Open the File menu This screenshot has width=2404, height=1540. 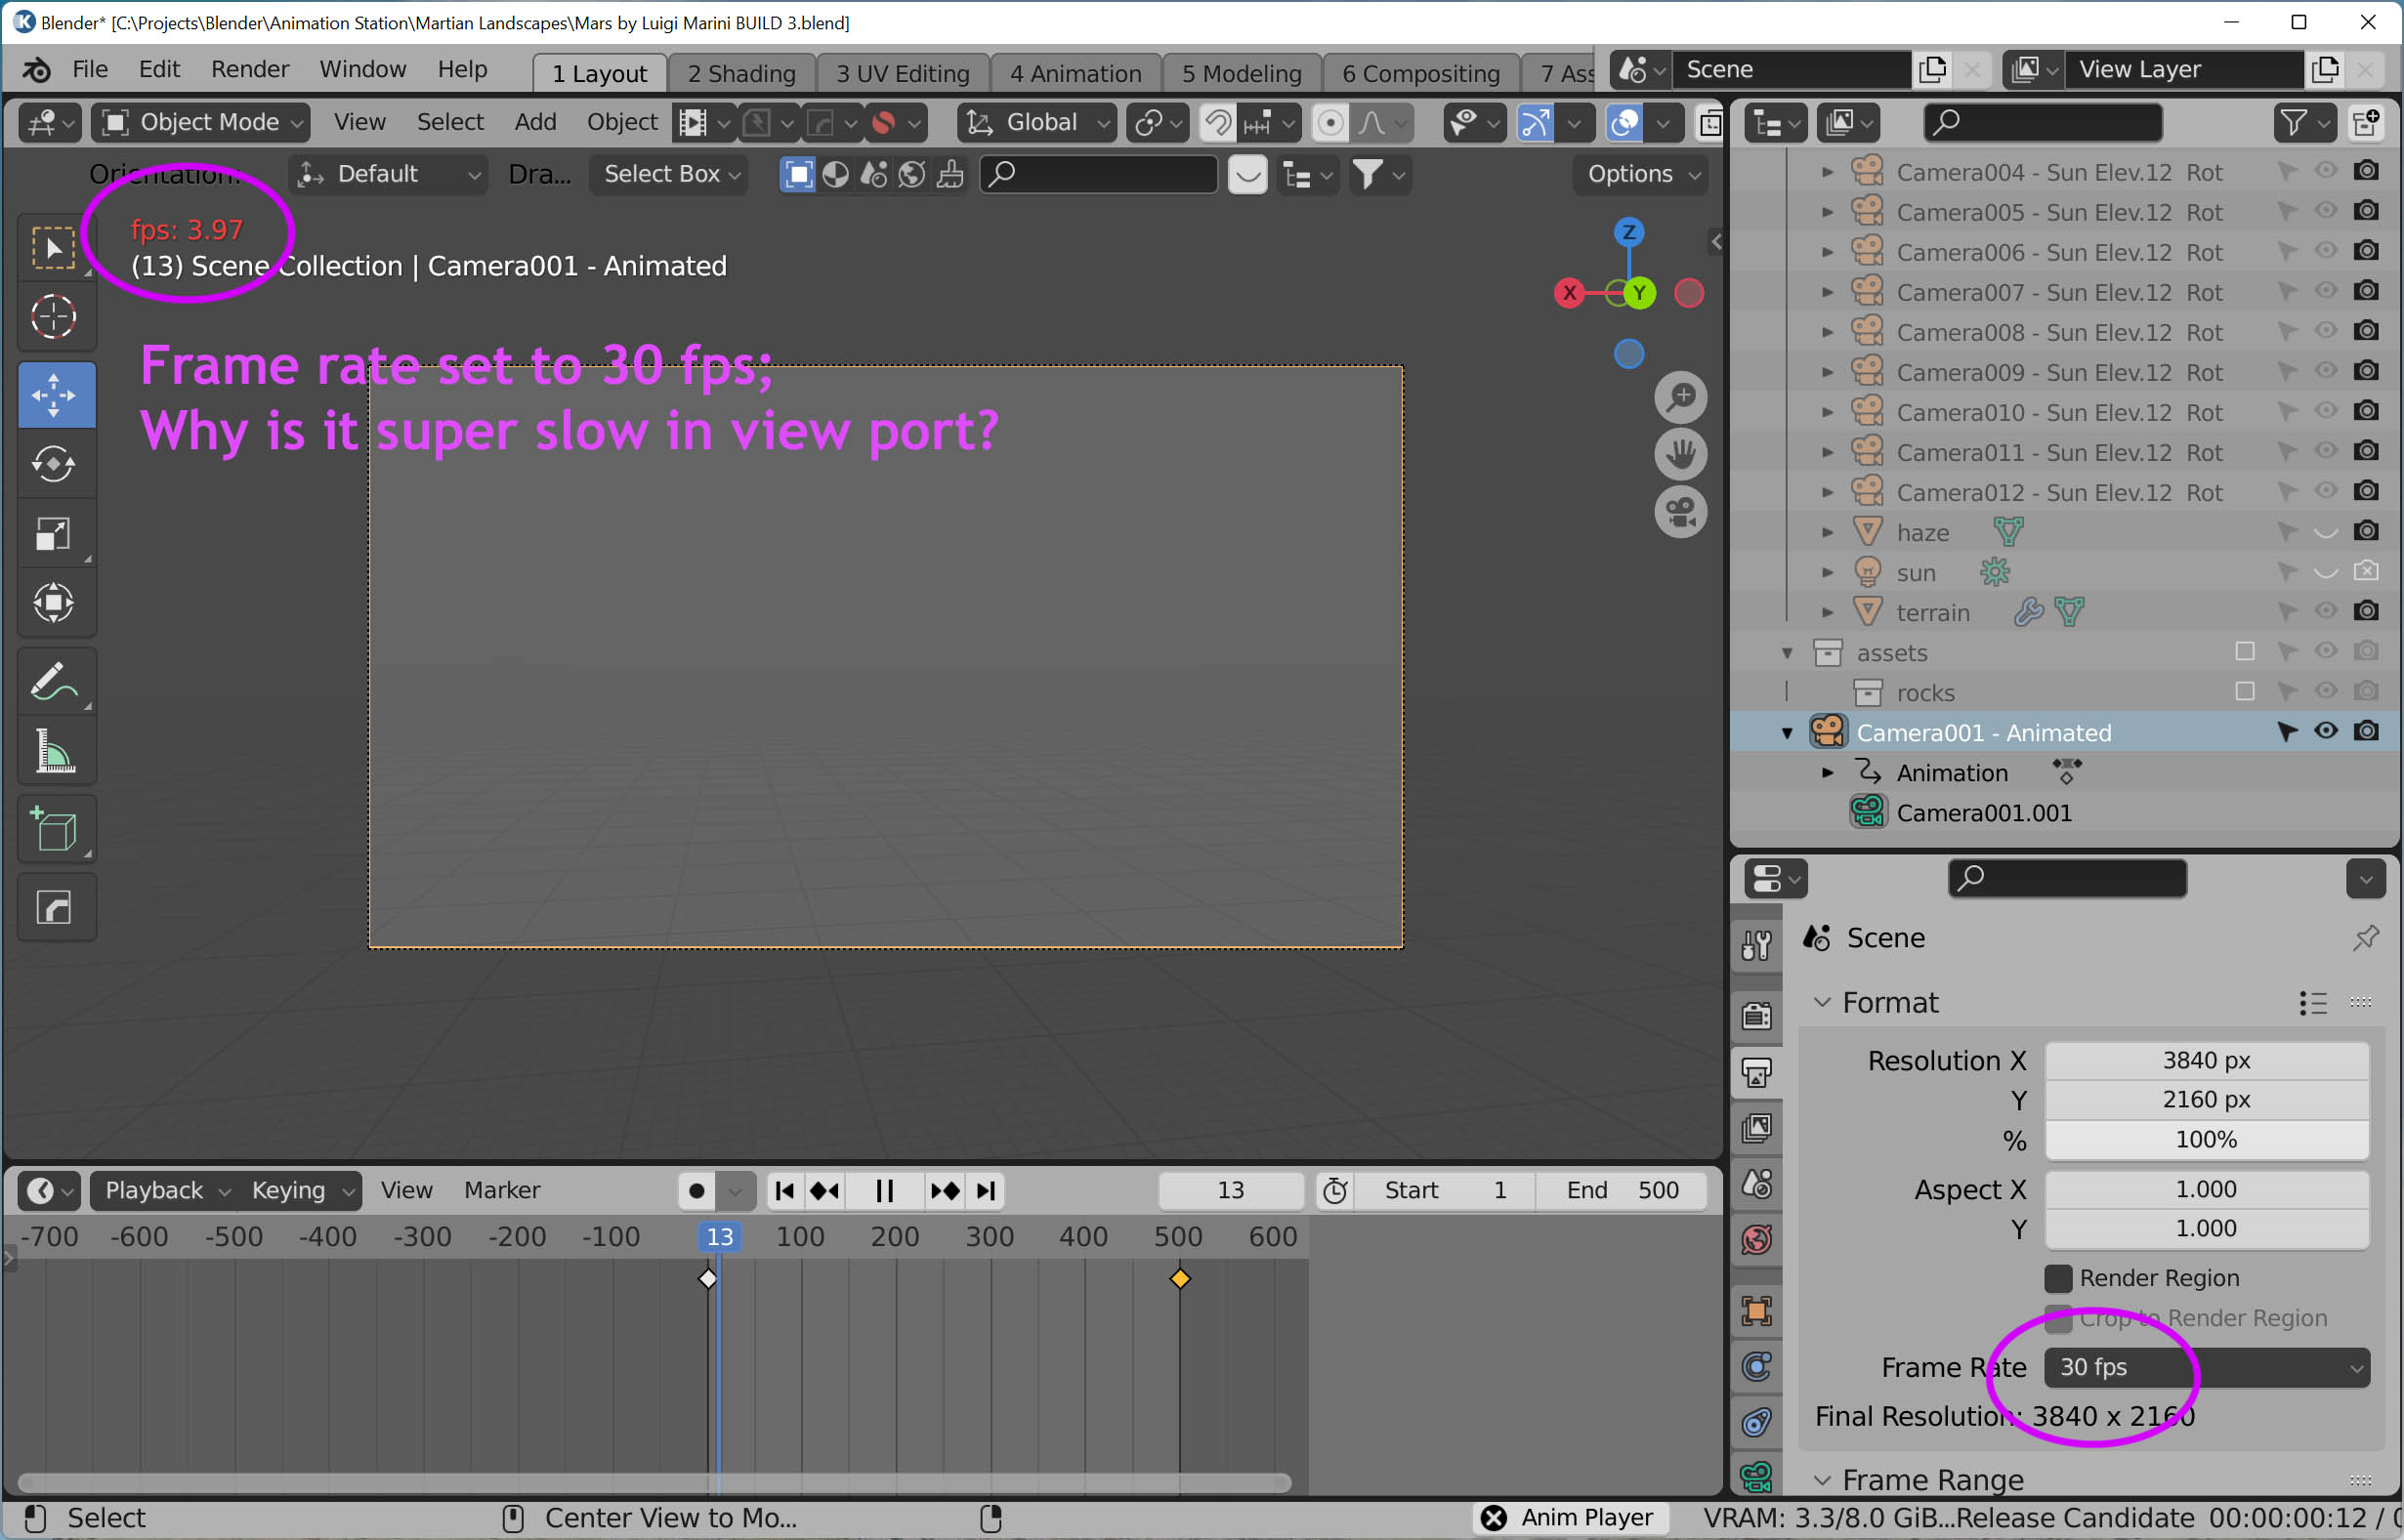click(x=90, y=69)
